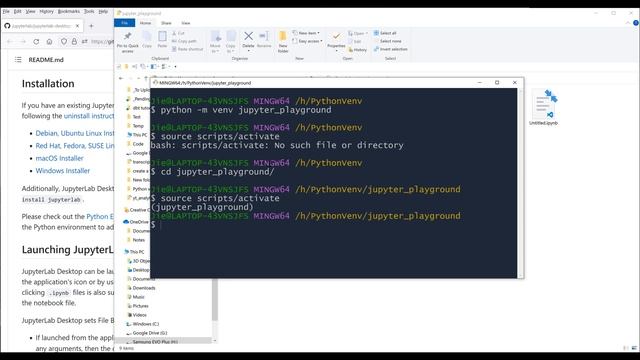Image resolution: width=640 pixels, height=360 pixels.
Task: Click Pin to Quick access in Explorer ribbon
Action: (127, 42)
